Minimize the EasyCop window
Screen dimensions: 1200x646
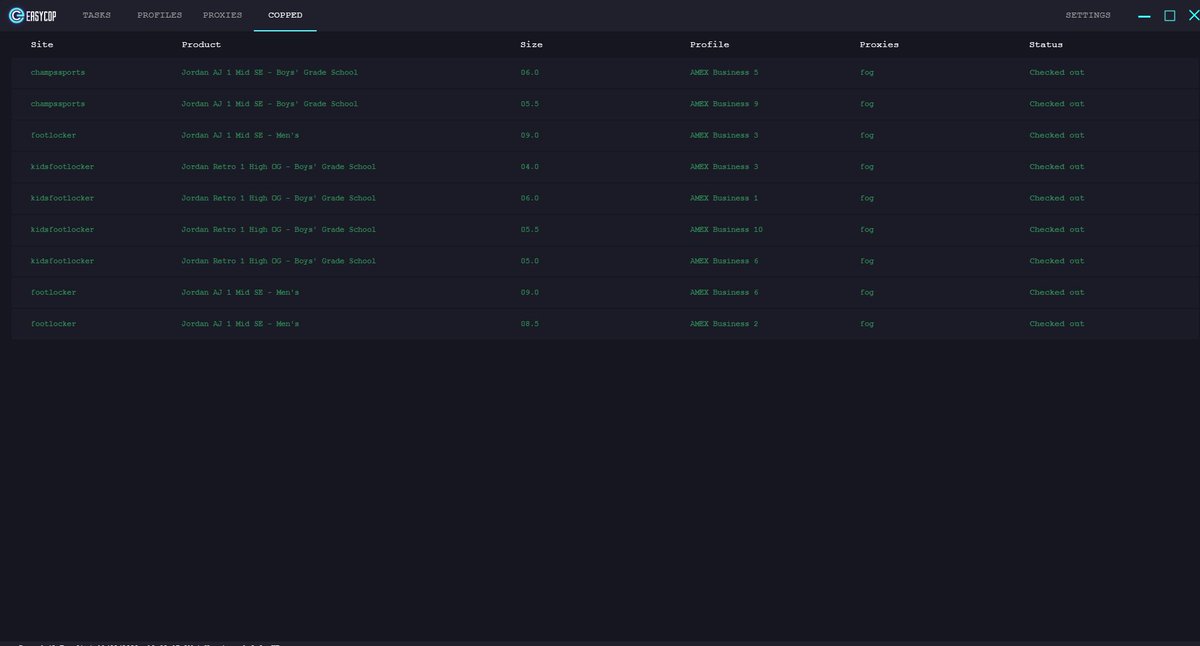(1144, 16)
